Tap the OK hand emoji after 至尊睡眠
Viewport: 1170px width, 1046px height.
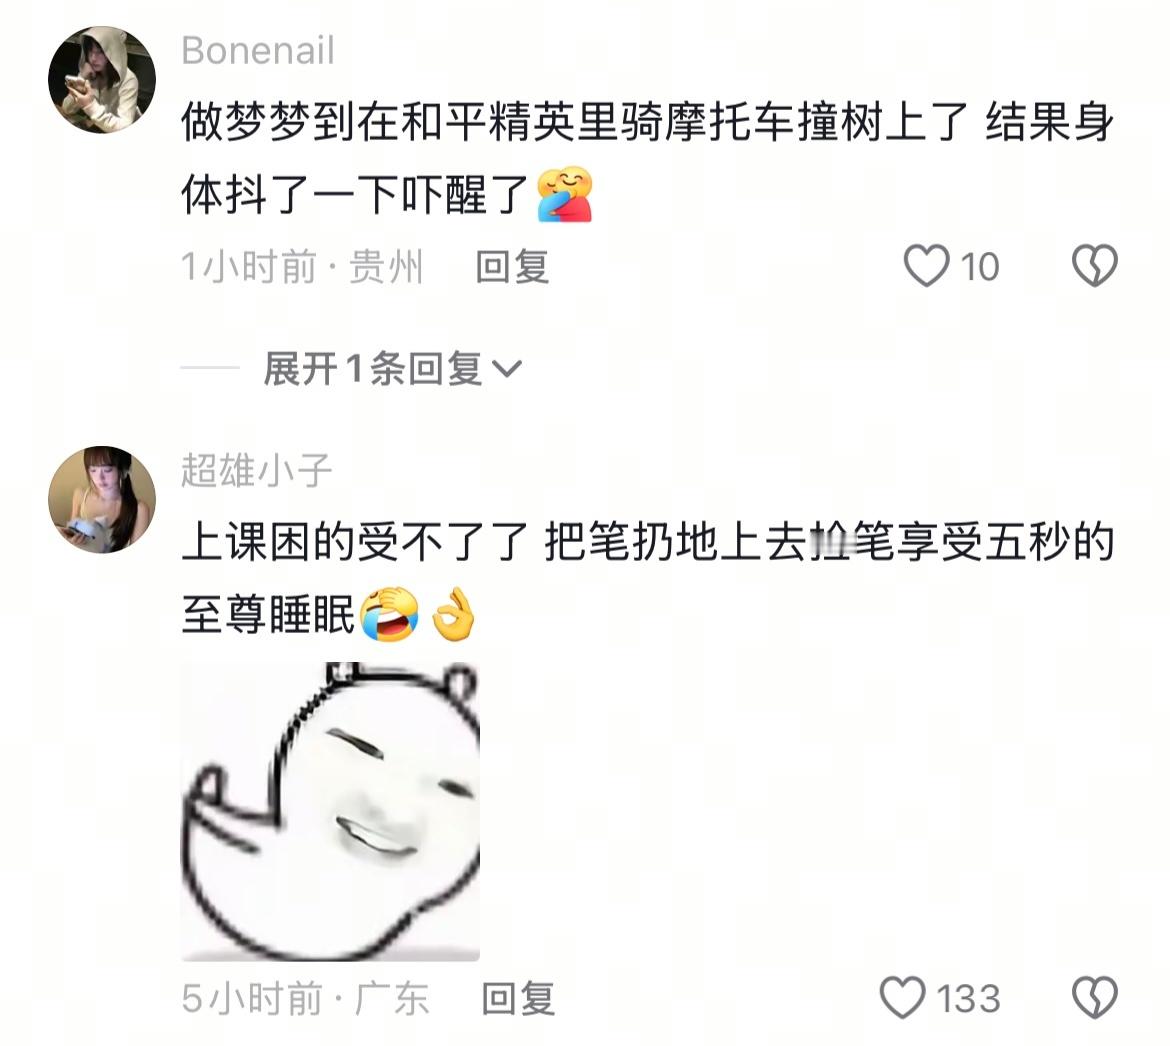(x=454, y=614)
